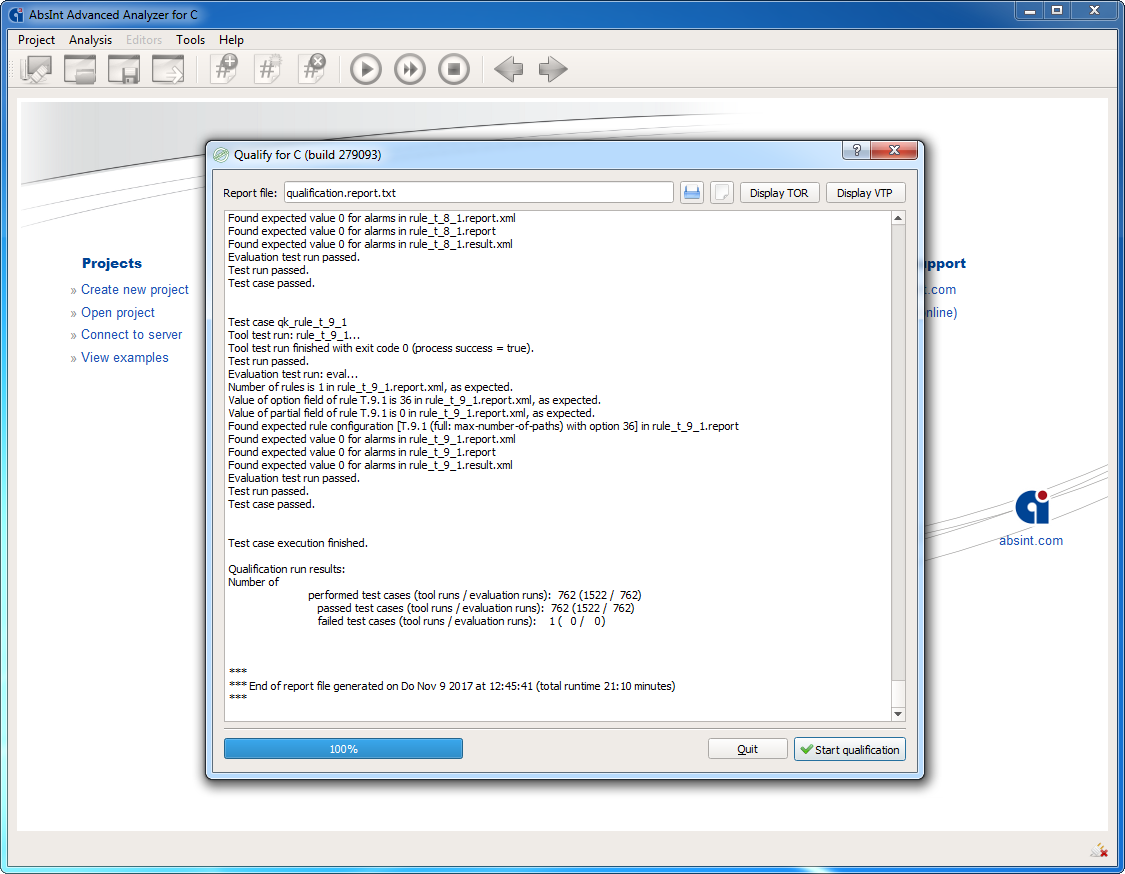1125x874 pixels.
Task: Click the "passed test cases" results line
Action: 476,608
